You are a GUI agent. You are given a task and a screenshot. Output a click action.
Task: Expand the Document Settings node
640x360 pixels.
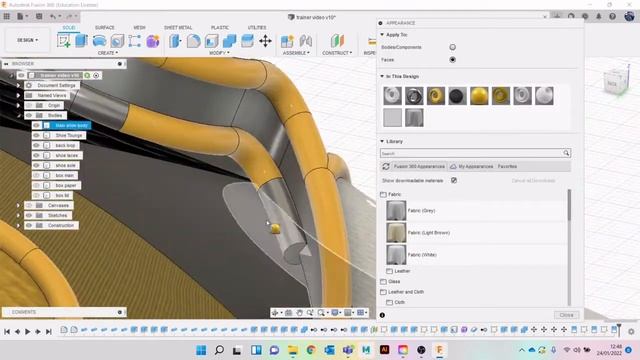pos(18,85)
